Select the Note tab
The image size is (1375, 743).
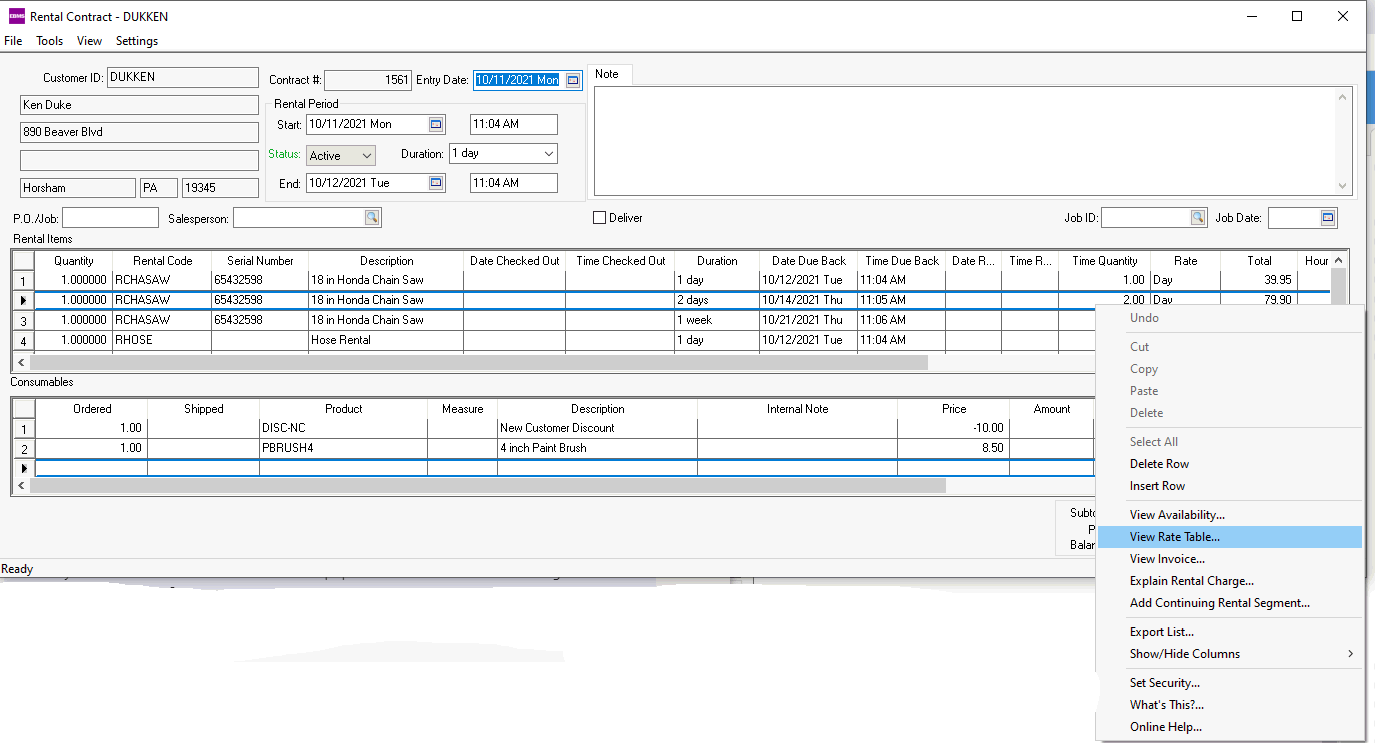(607, 74)
